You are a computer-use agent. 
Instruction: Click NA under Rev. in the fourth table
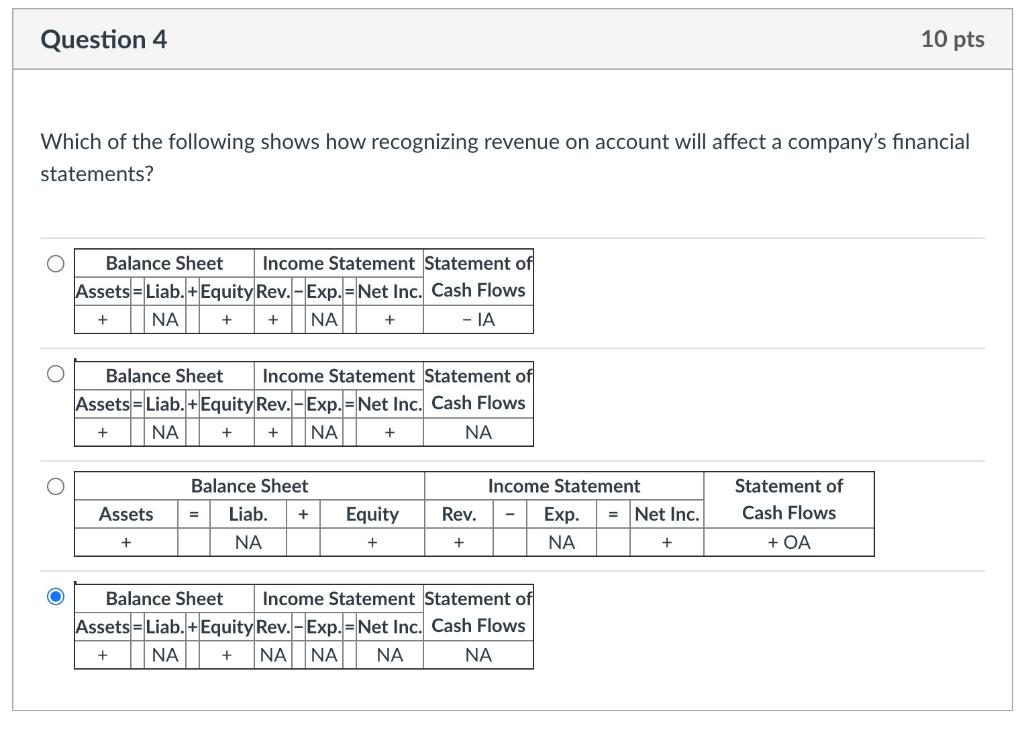(x=273, y=655)
